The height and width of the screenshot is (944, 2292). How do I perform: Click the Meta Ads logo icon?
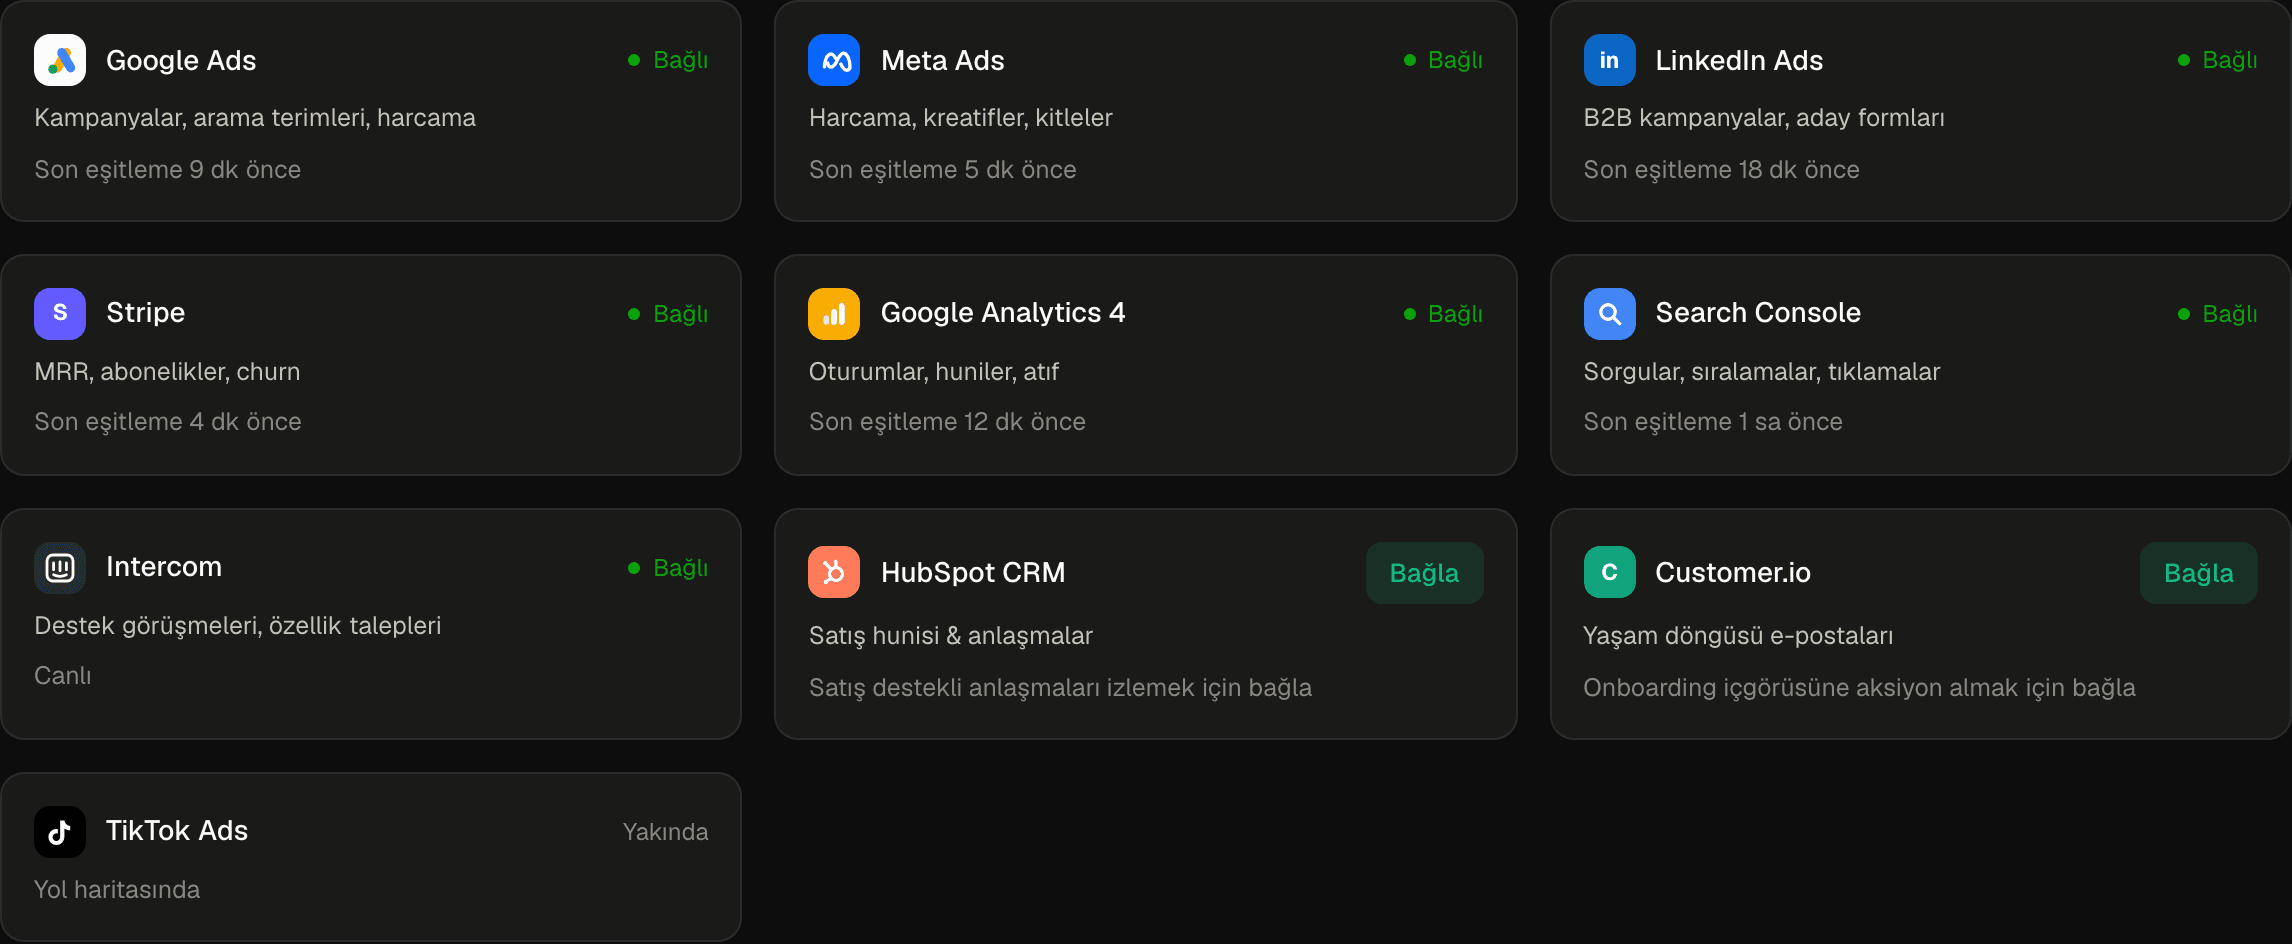[x=834, y=60]
